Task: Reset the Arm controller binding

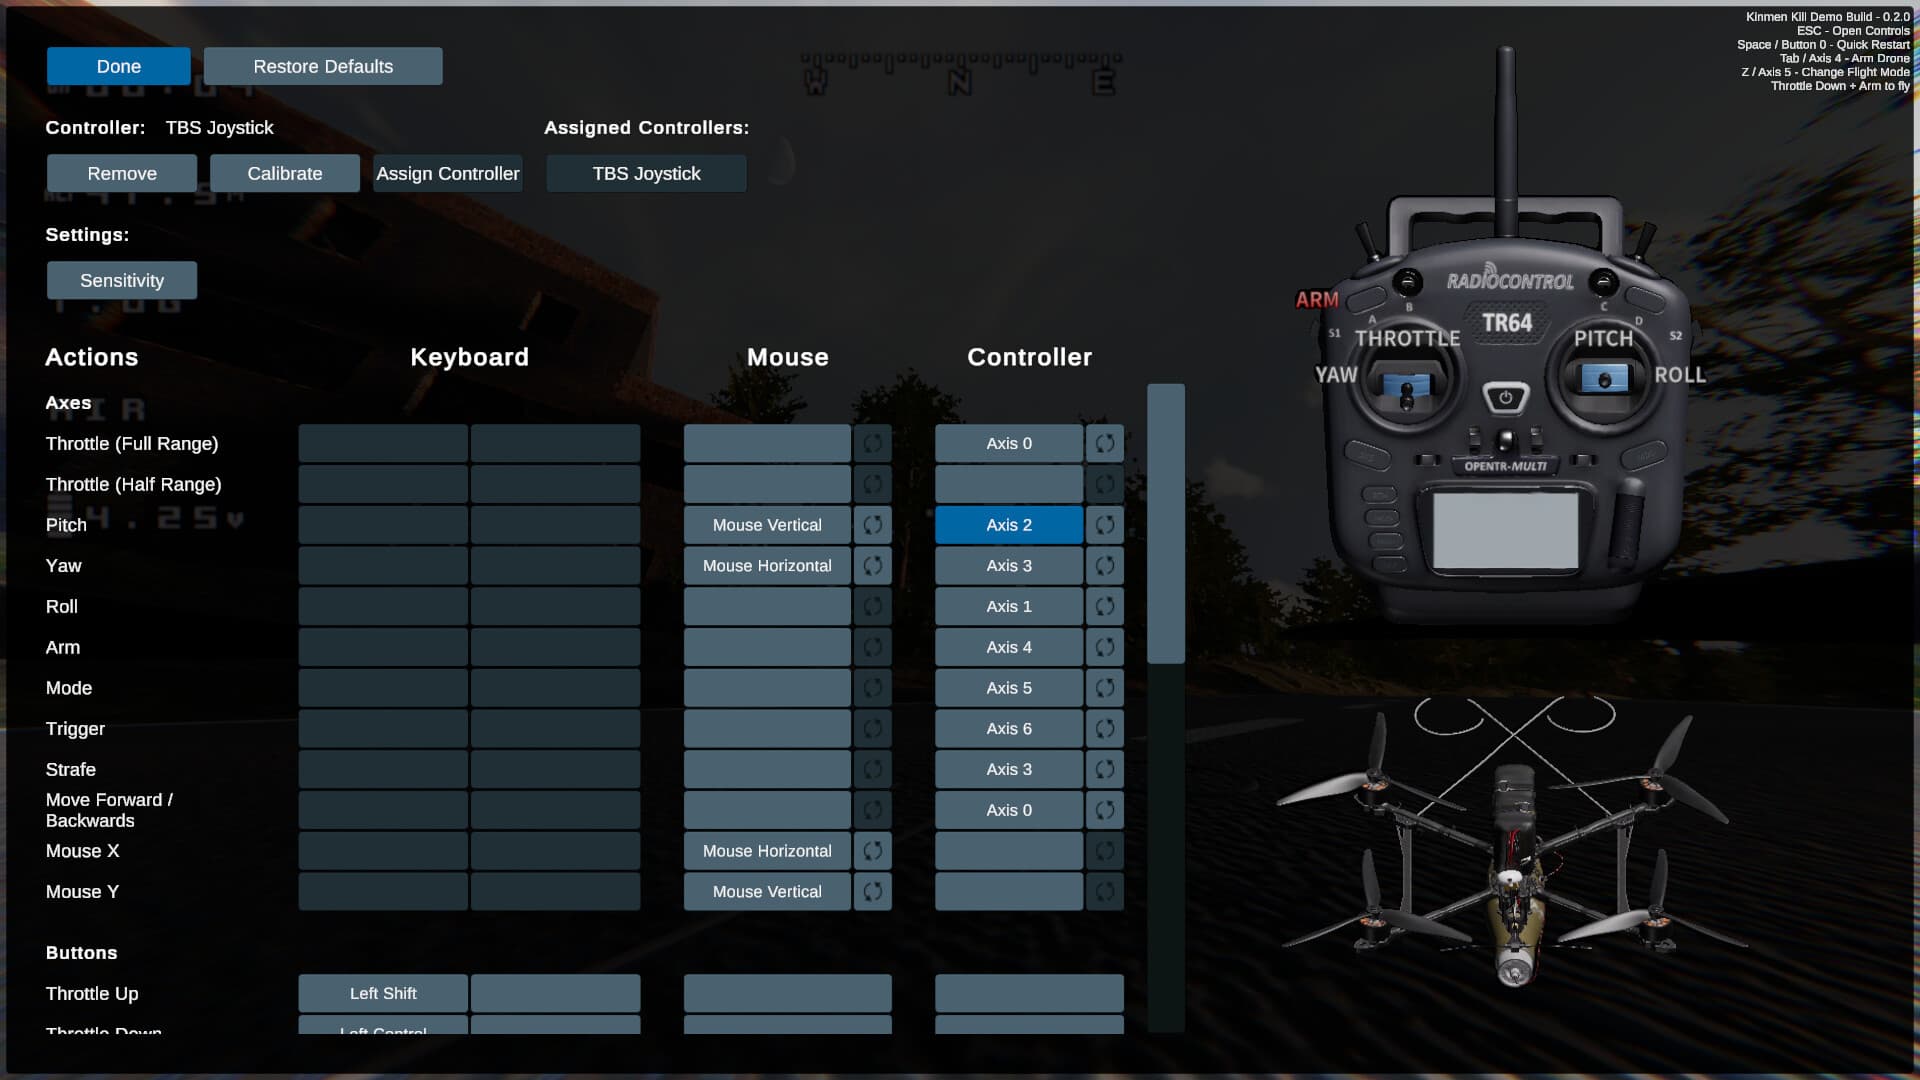Action: click(1105, 647)
